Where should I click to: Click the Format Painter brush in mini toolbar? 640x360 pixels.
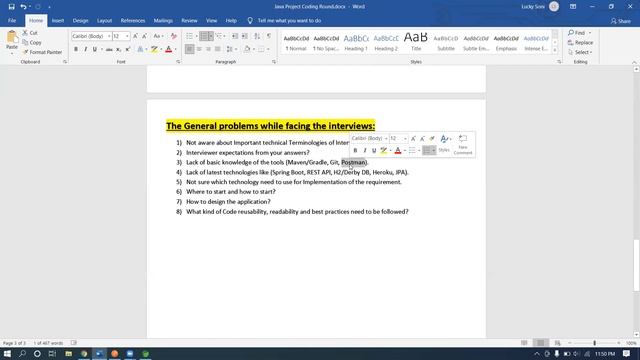tap(432, 138)
